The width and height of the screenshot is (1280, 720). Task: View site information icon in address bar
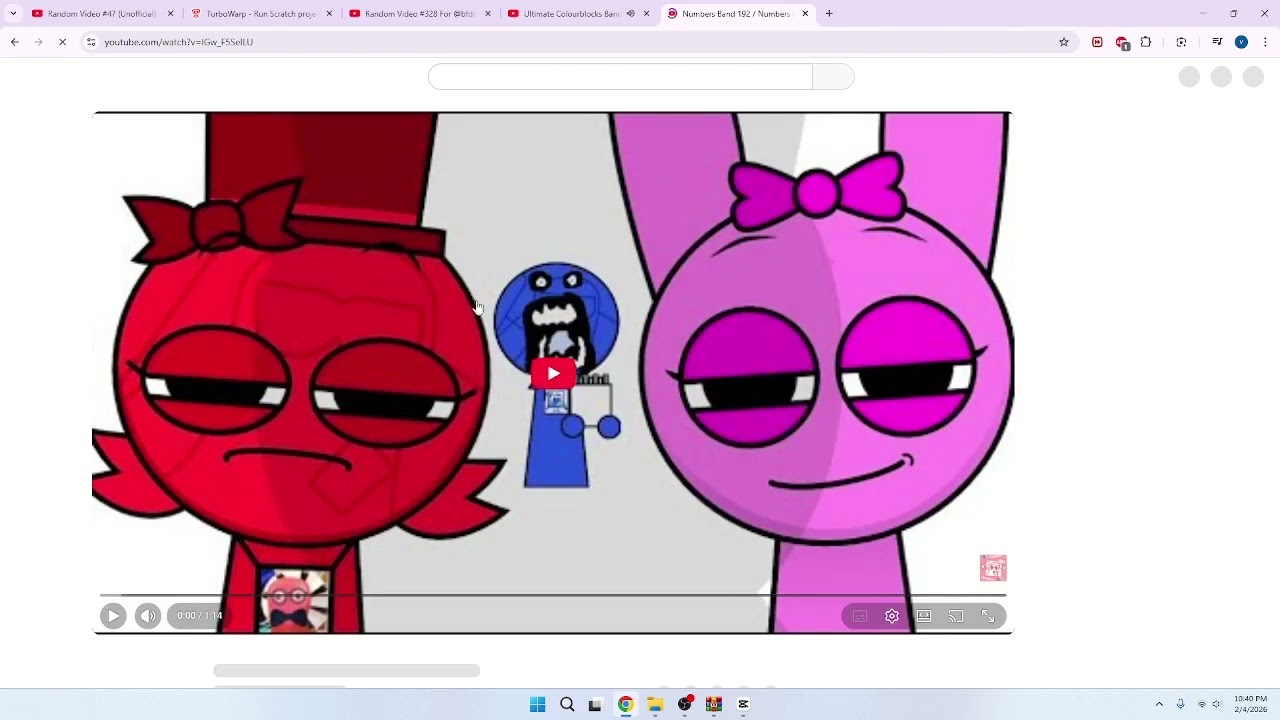coord(91,42)
